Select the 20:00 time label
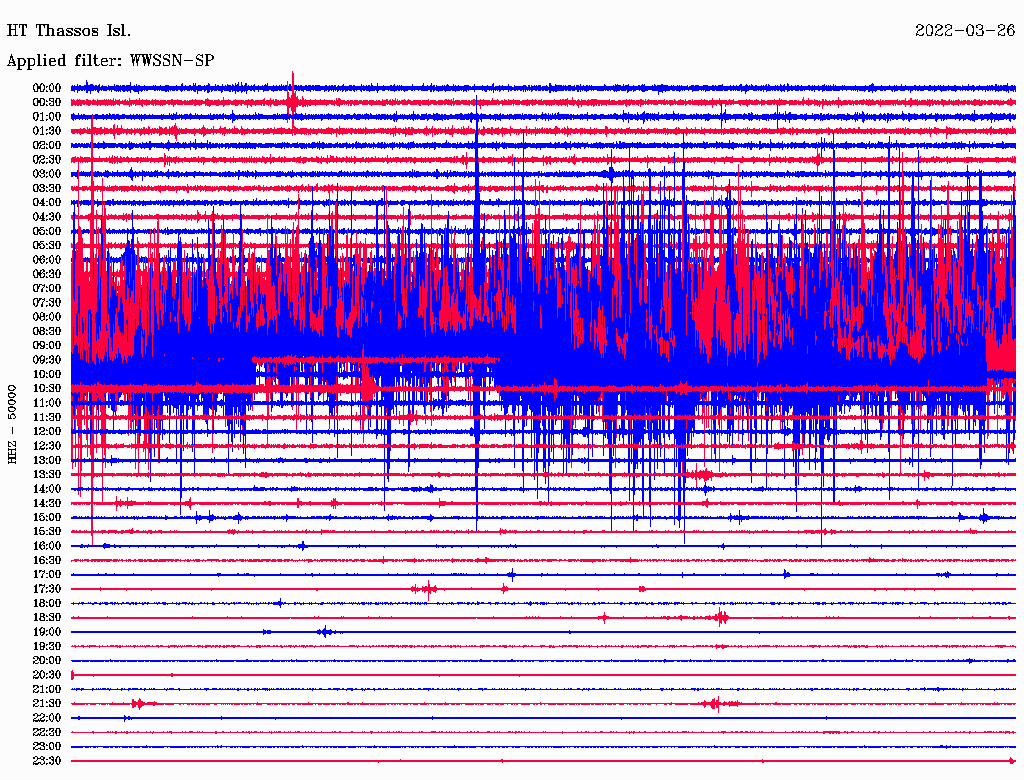The image size is (1024, 780). tap(47, 660)
